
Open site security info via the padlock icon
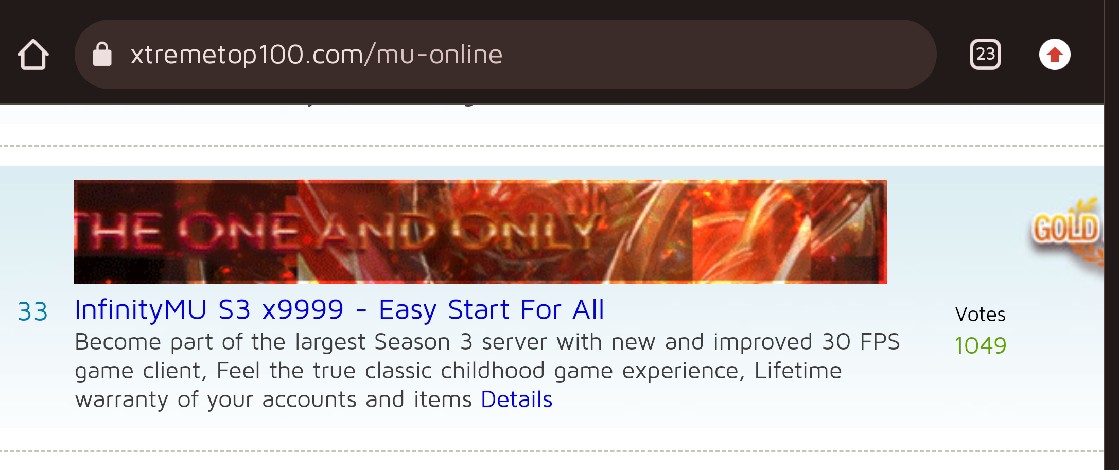(103, 54)
